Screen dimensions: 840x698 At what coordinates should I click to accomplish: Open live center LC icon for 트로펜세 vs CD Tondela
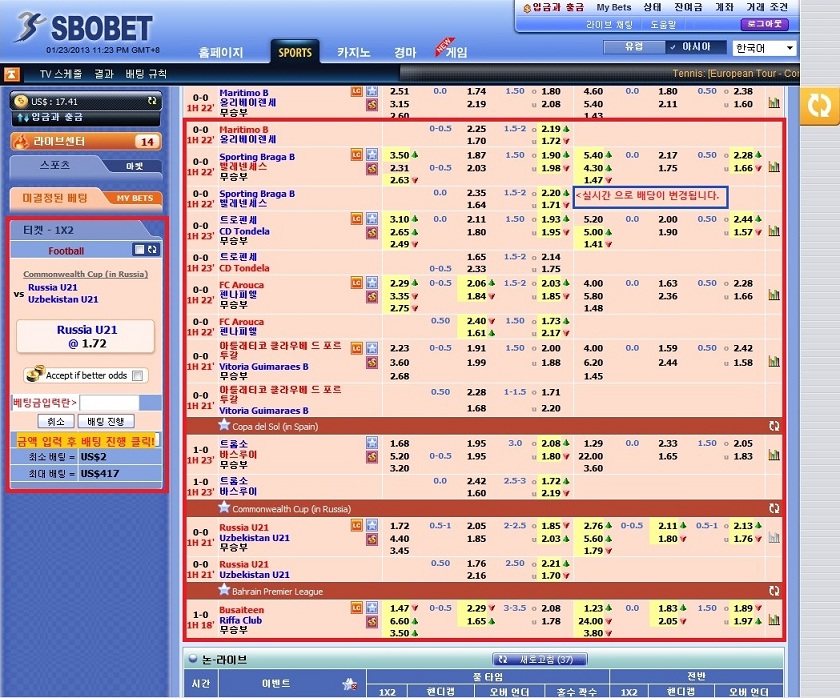357,219
